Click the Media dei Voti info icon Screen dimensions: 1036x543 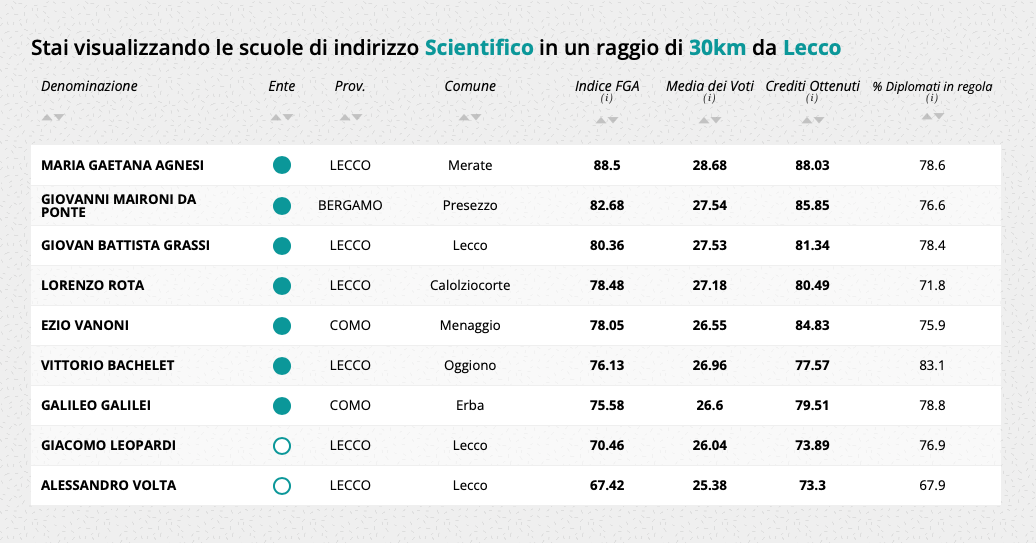tap(709, 99)
